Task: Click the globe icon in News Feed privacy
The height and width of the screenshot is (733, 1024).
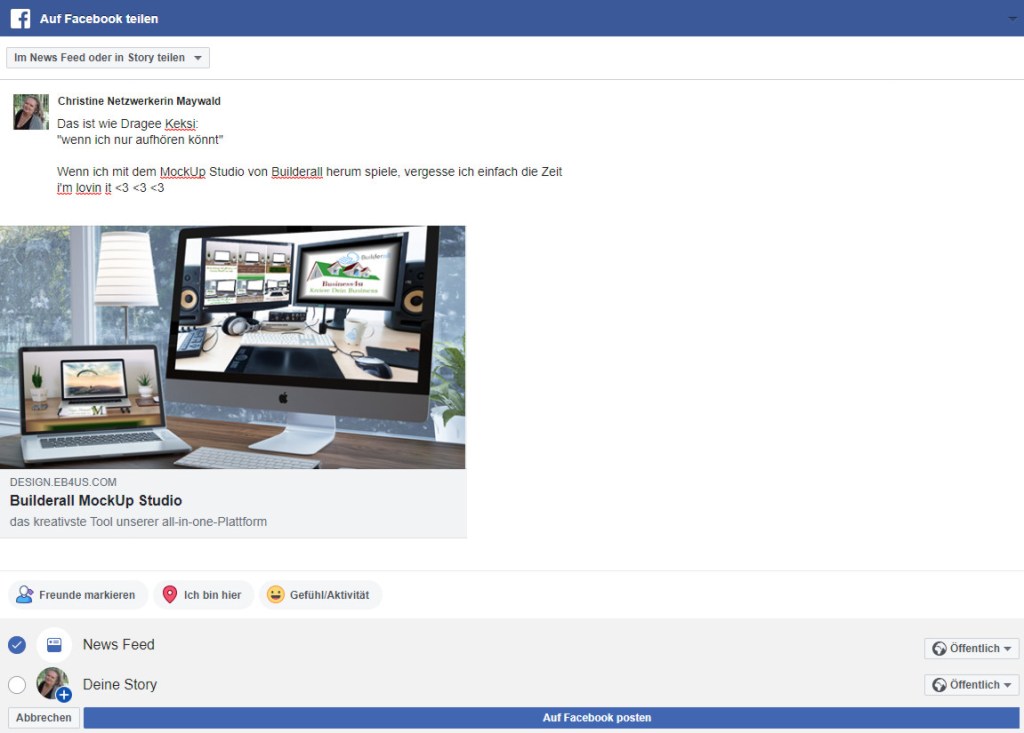Action: [939, 649]
